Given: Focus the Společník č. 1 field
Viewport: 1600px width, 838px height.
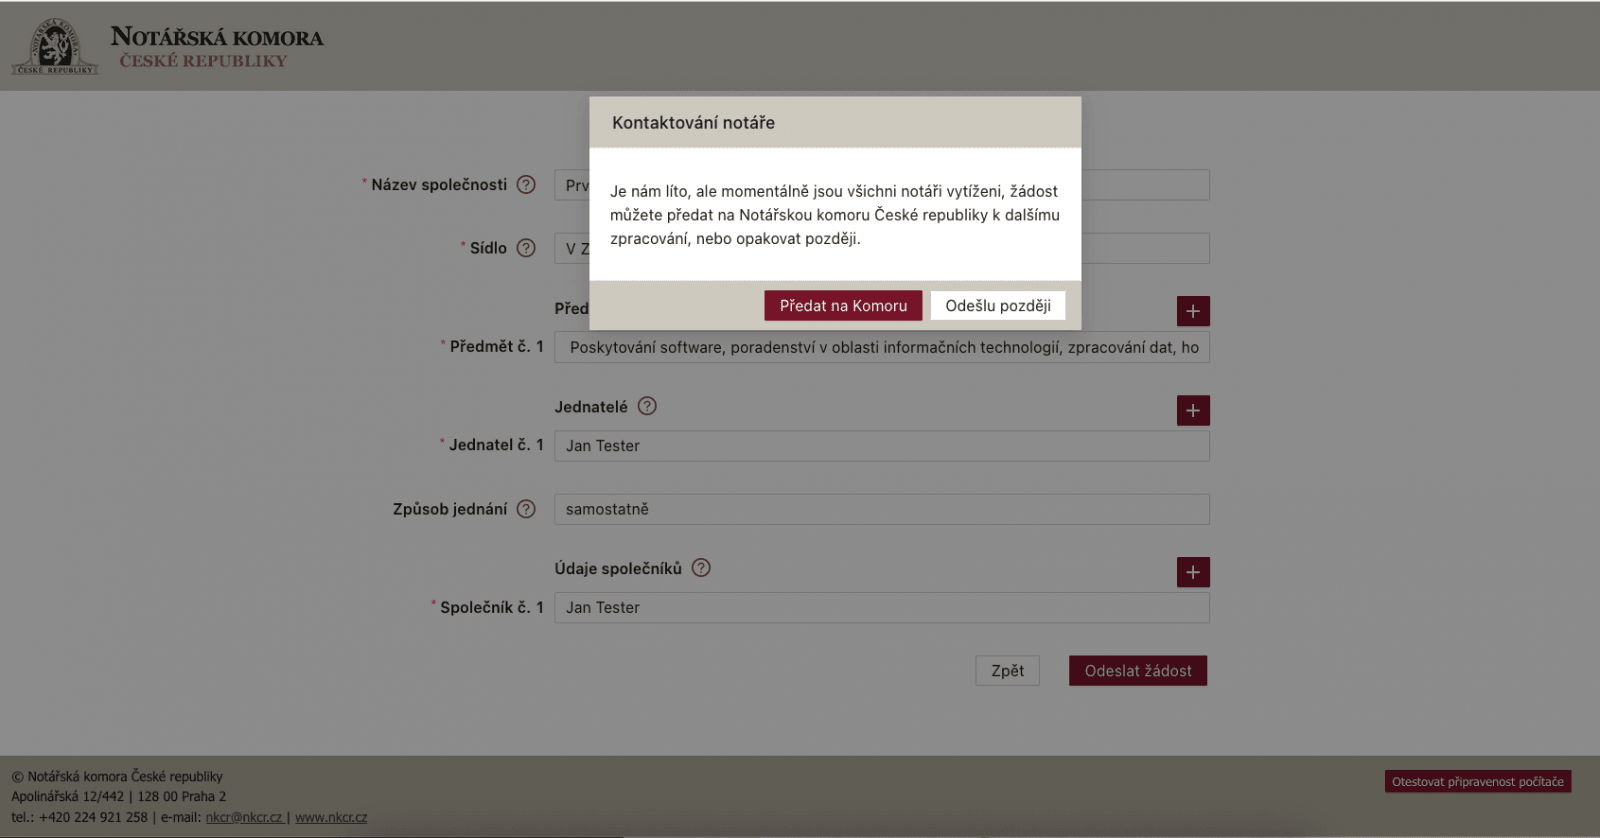Looking at the screenshot, I should [x=882, y=608].
